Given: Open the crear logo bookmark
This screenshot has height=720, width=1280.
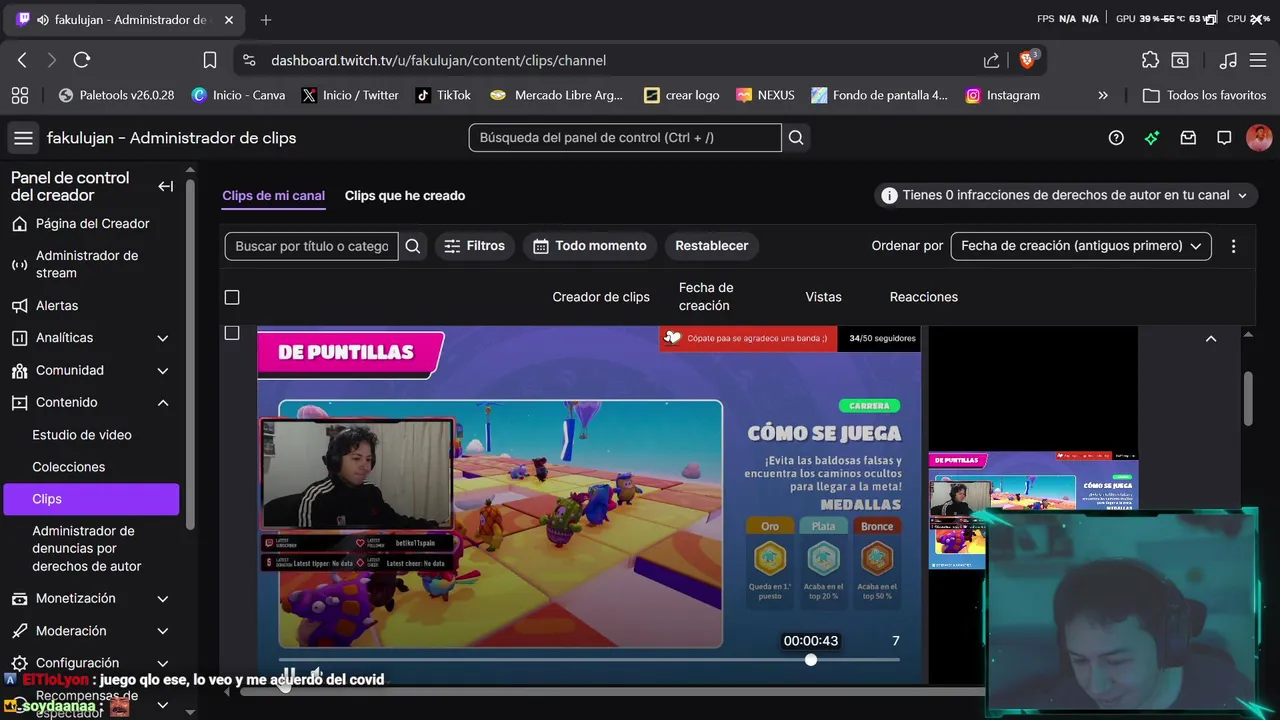Looking at the screenshot, I should pyautogui.click(x=682, y=95).
